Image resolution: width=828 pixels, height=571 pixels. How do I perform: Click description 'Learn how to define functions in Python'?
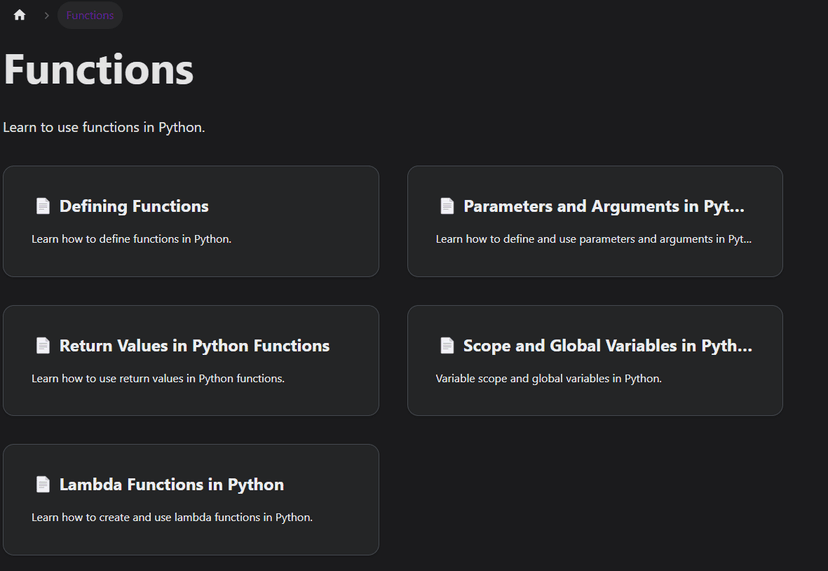click(x=131, y=239)
